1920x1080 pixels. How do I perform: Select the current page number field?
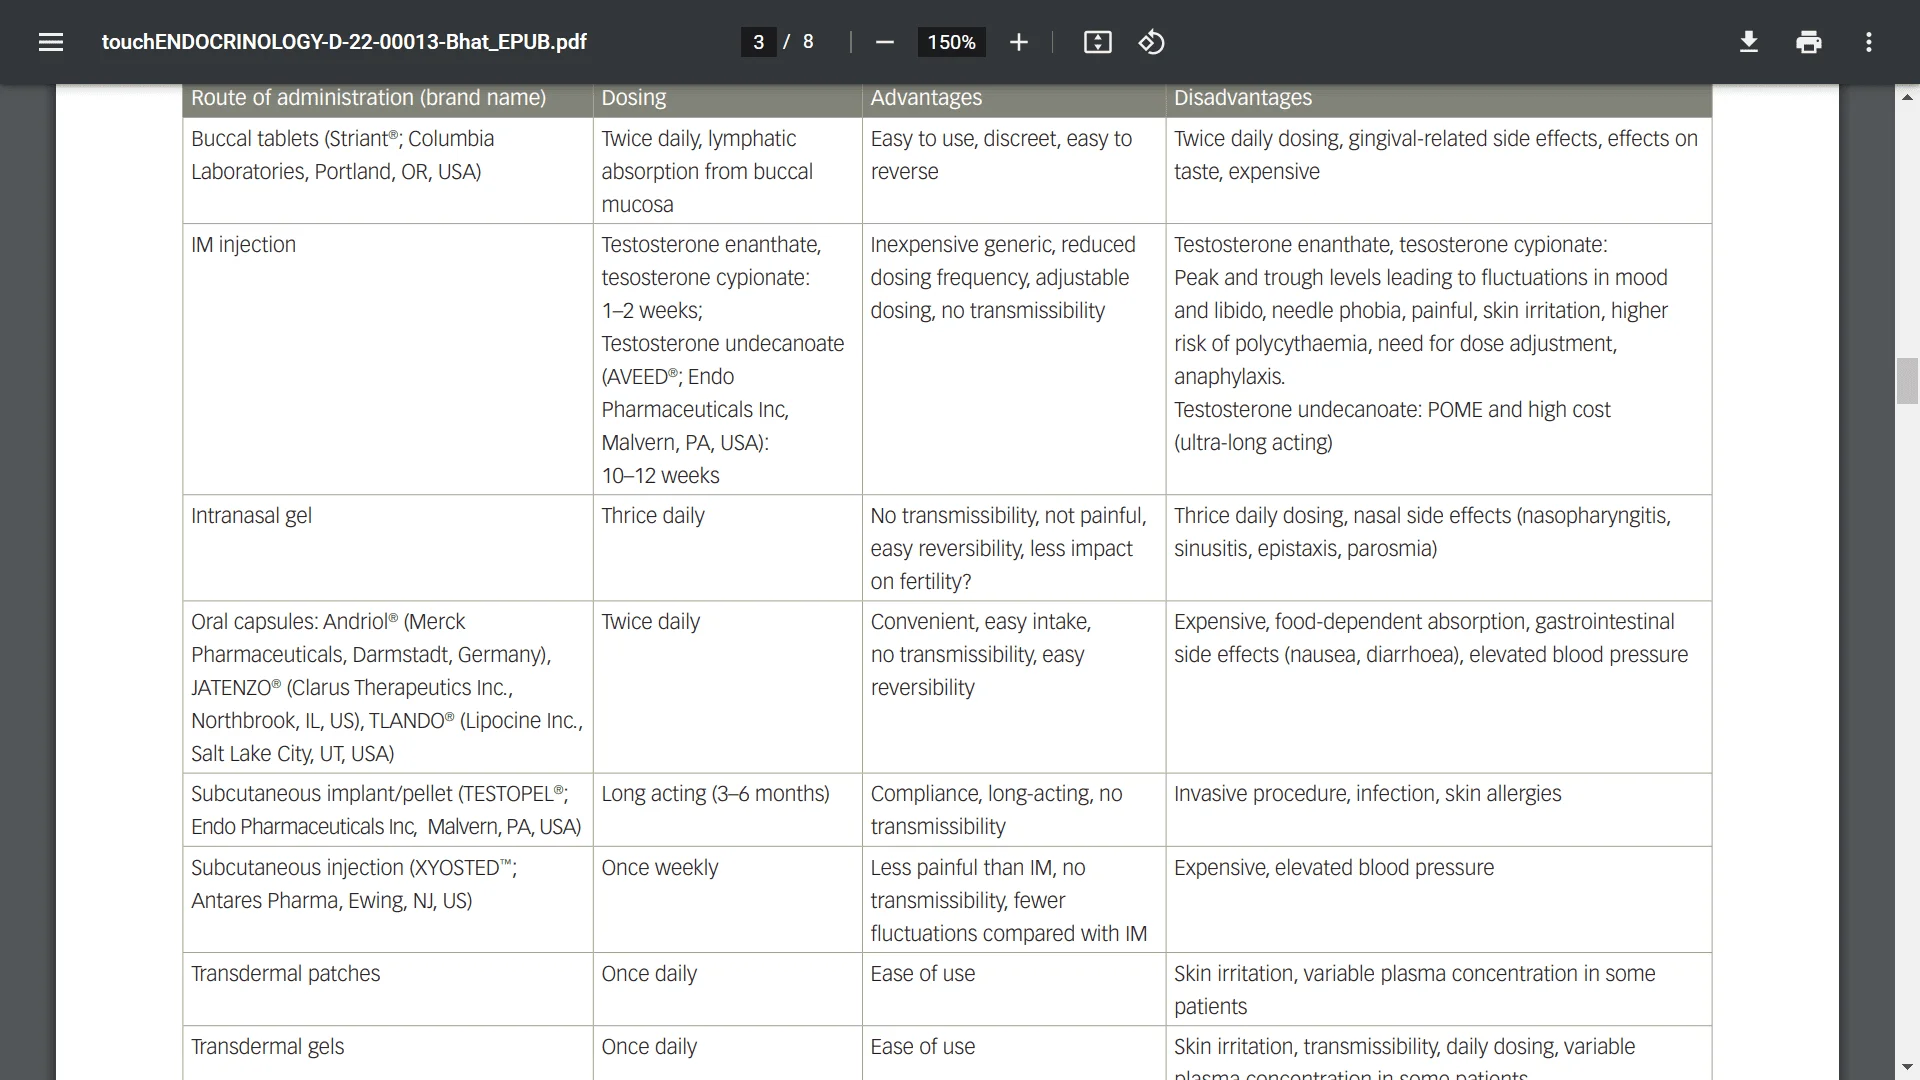coord(759,42)
